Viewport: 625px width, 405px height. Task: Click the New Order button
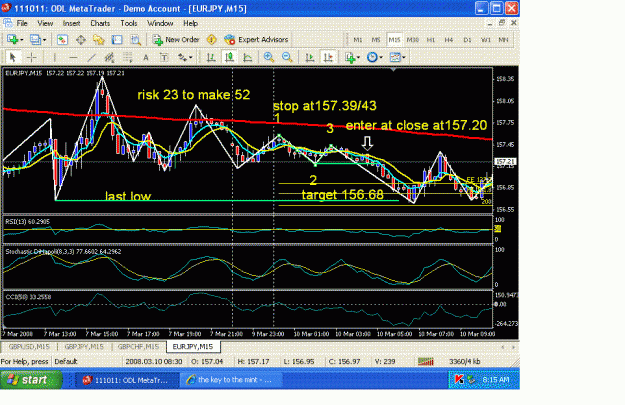pyautogui.click(x=176, y=39)
